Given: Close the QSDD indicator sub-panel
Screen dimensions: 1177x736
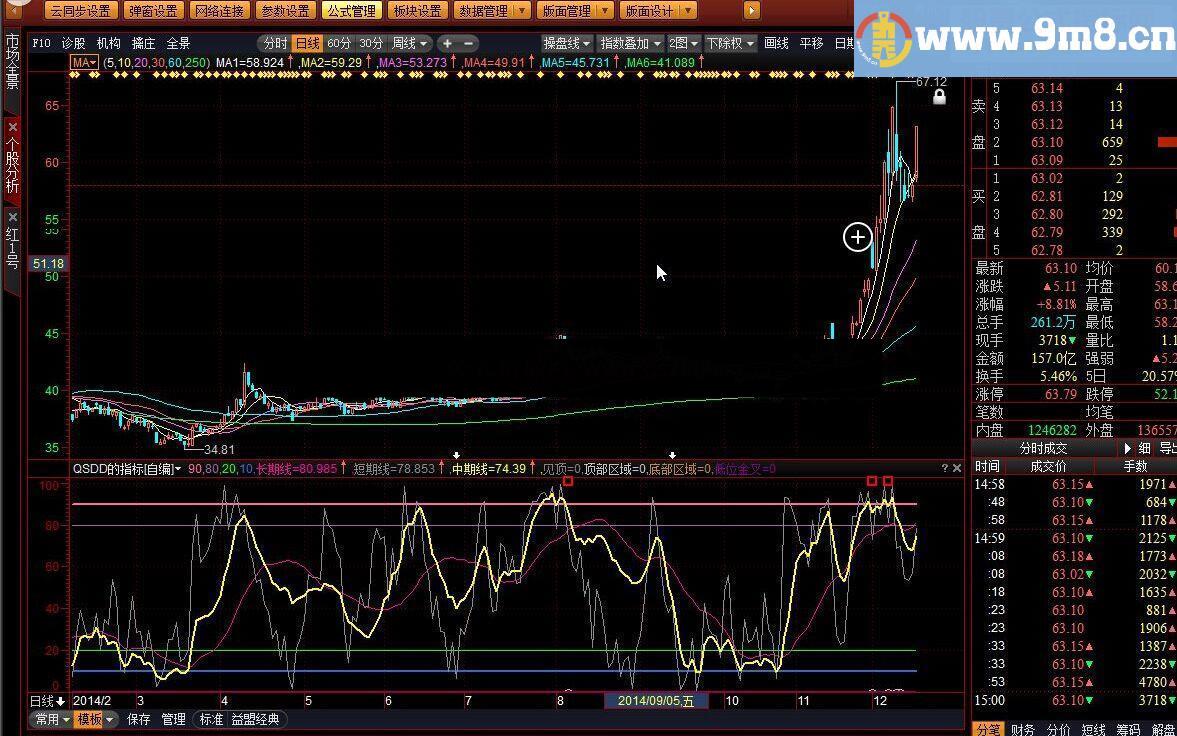Looking at the screenshot, I should [x=956, y=468].
